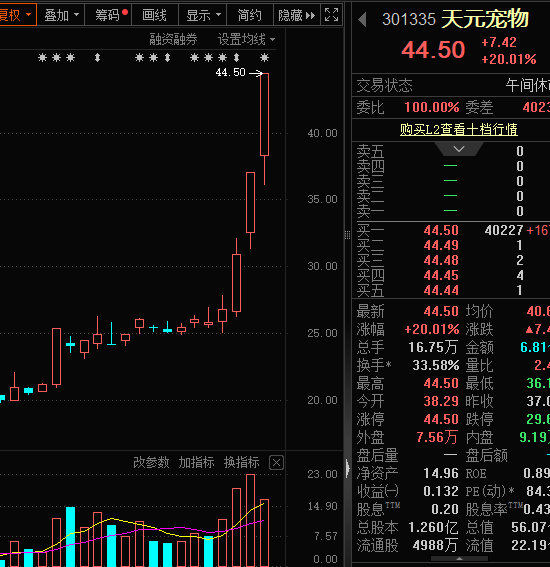Collapse sell orders with the chevron down
This screenshot has width=550, height=567.
tap(459, 149)
